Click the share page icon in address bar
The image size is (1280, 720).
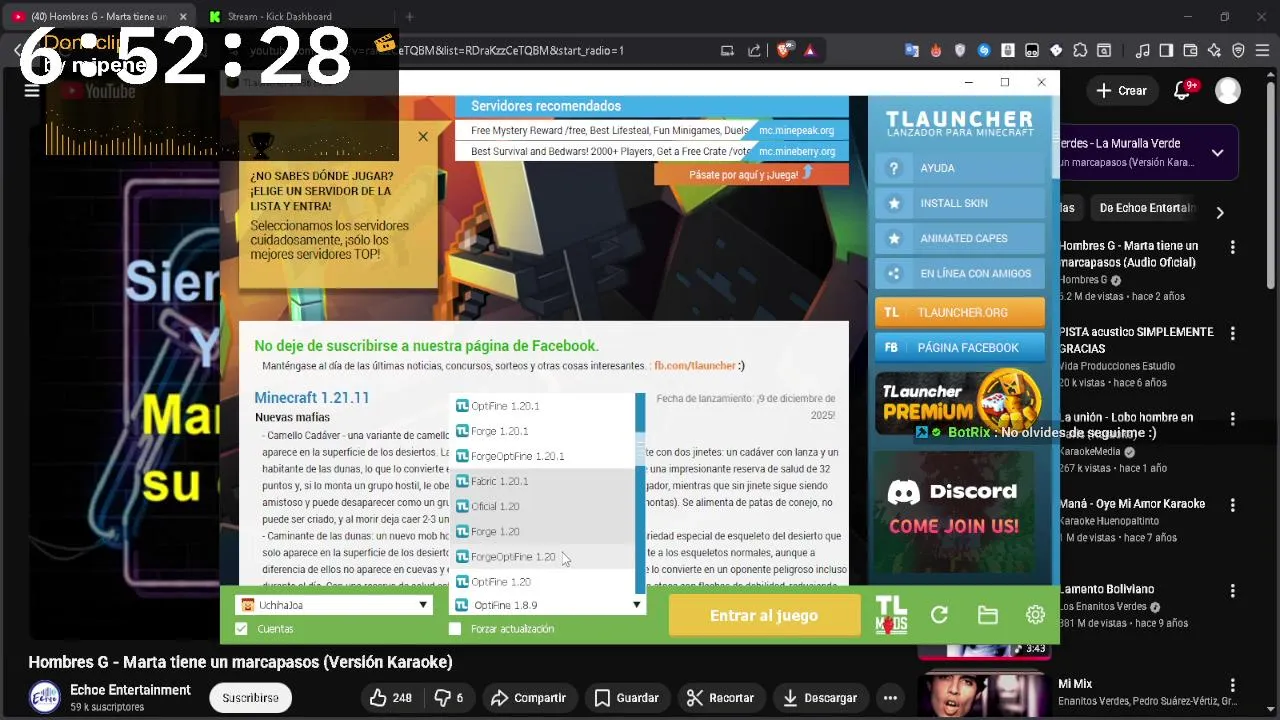[755, 50]
